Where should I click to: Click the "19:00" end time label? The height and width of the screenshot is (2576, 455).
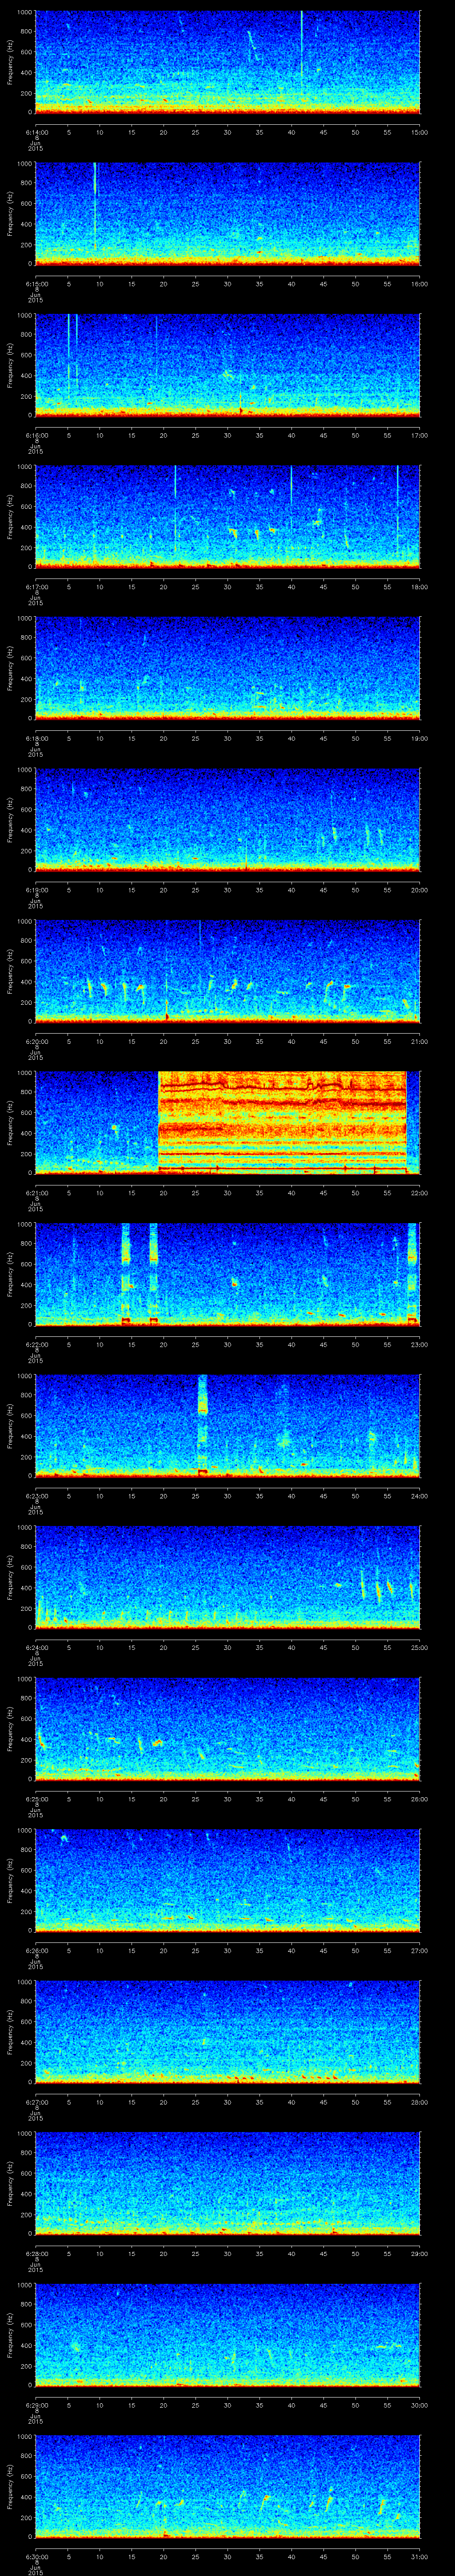pyautogui.click(x=420, y=738)
